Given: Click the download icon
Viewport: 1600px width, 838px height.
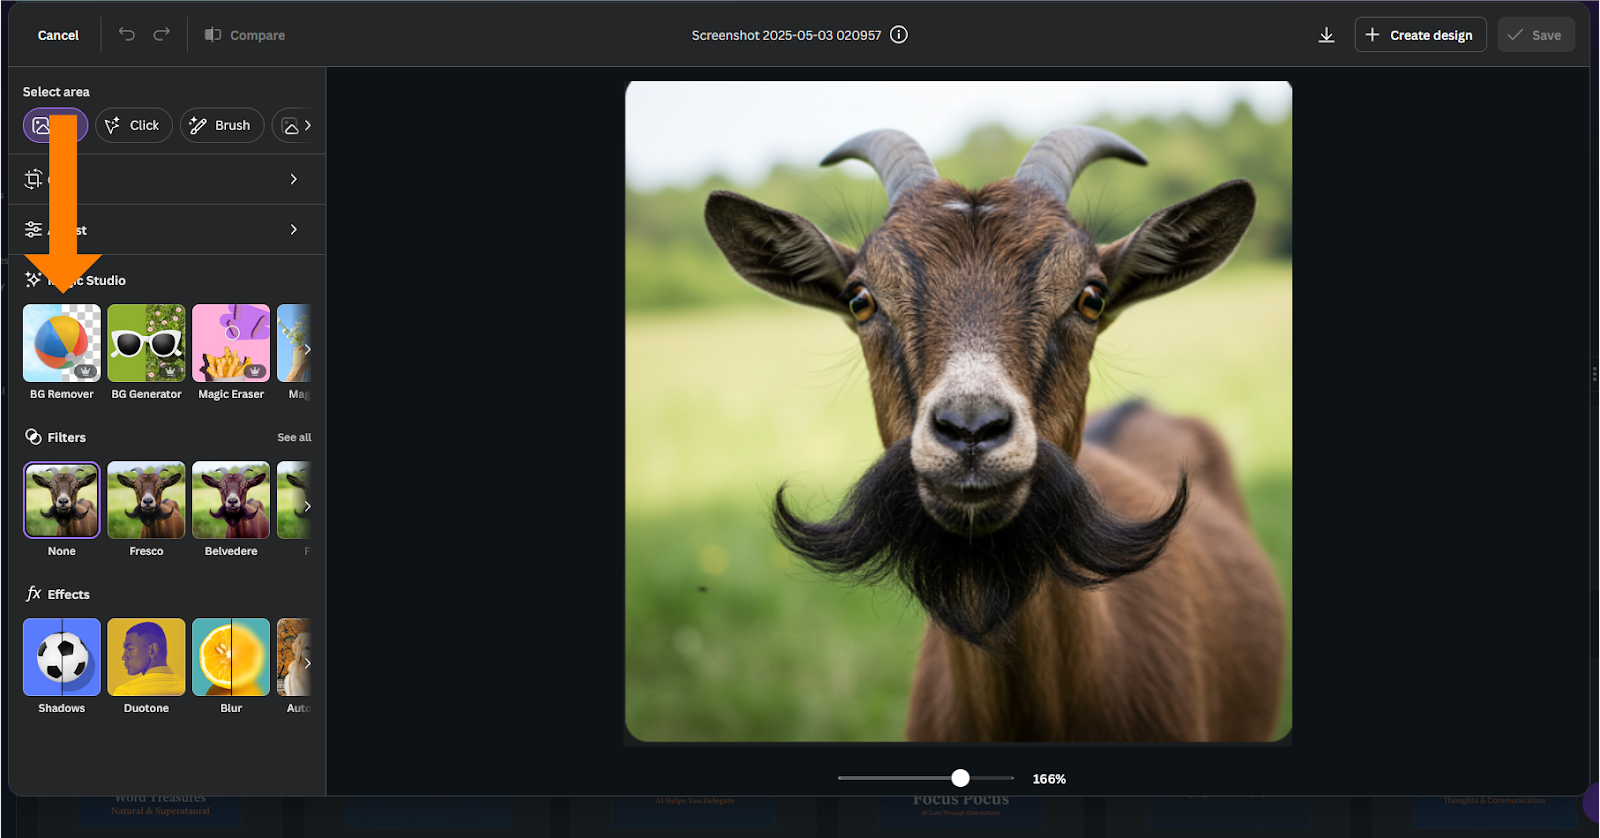Looking at the screenshot, I should 1326,35.
